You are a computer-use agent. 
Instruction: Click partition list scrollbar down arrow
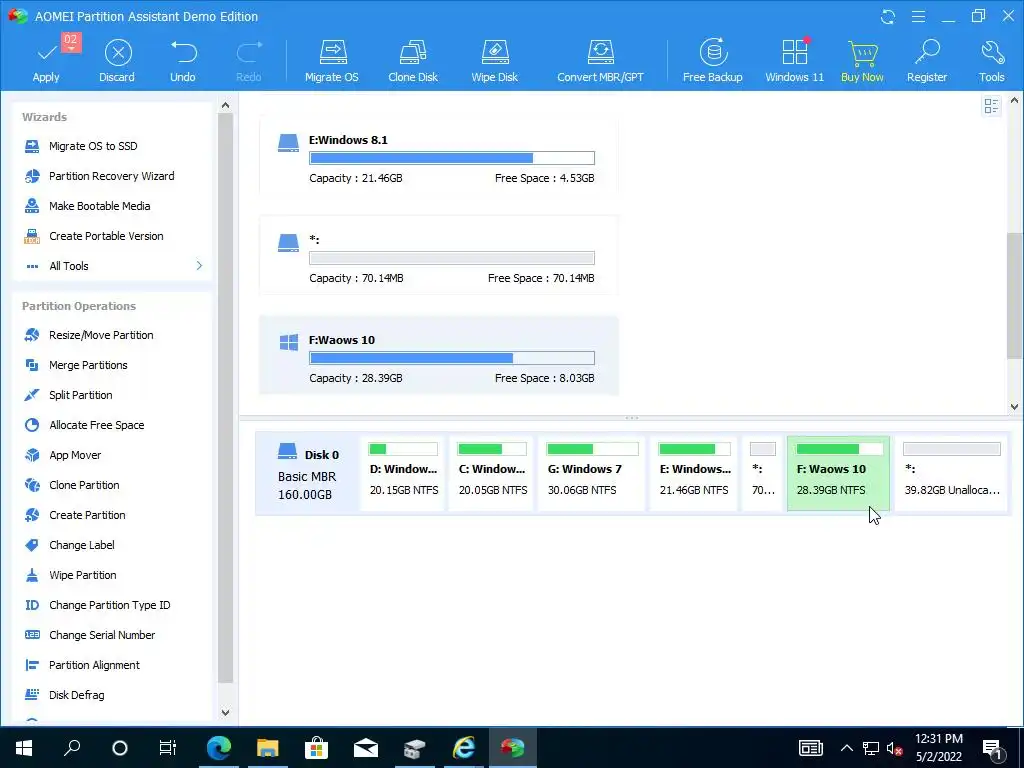click(1014, 406)
